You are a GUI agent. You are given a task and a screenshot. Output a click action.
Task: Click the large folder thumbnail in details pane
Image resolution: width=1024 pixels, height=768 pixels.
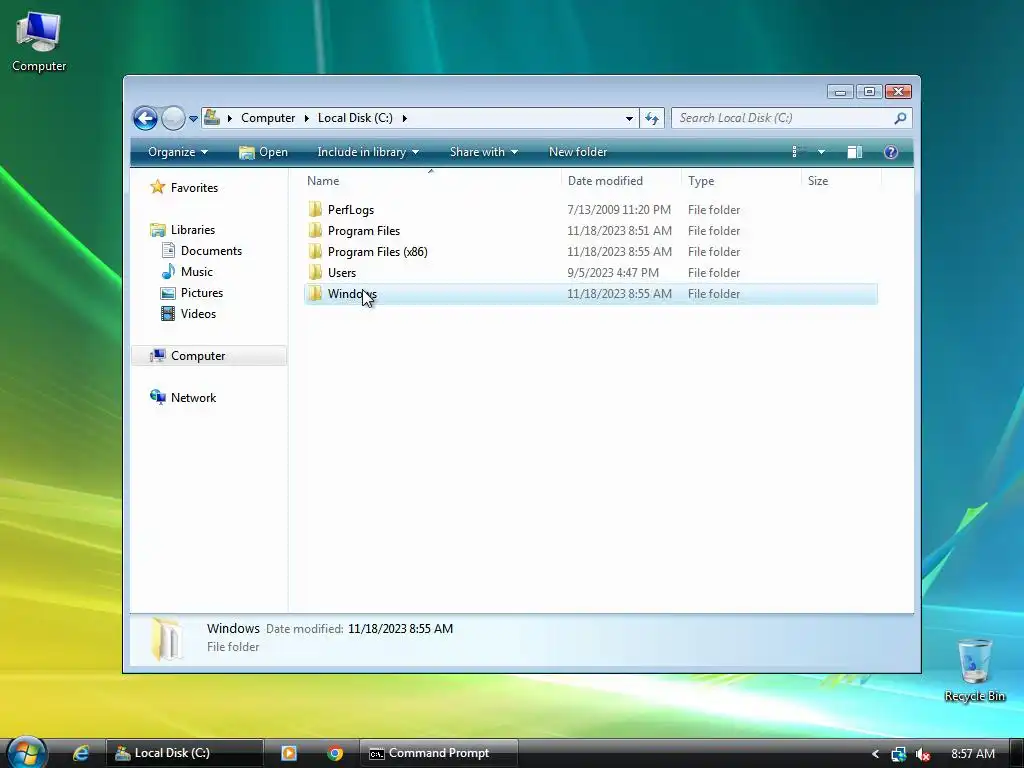(167, 639)
